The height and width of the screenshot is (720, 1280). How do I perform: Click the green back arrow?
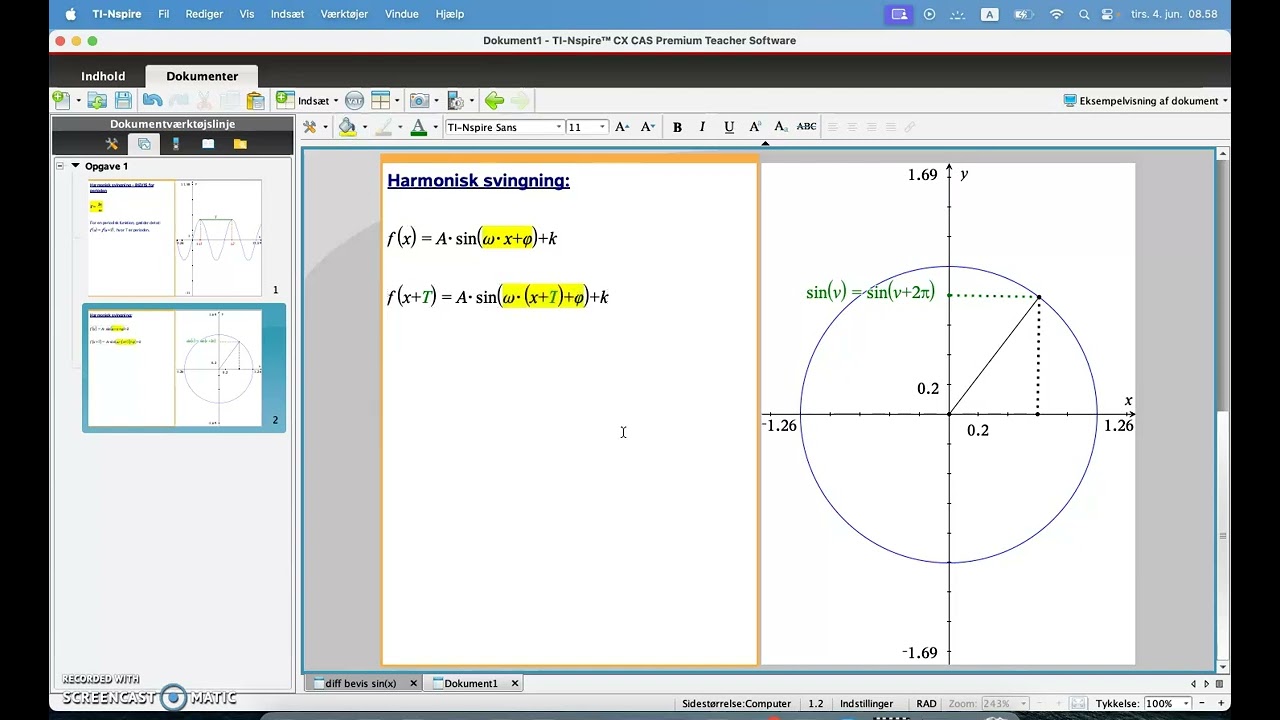pos(494,100)
